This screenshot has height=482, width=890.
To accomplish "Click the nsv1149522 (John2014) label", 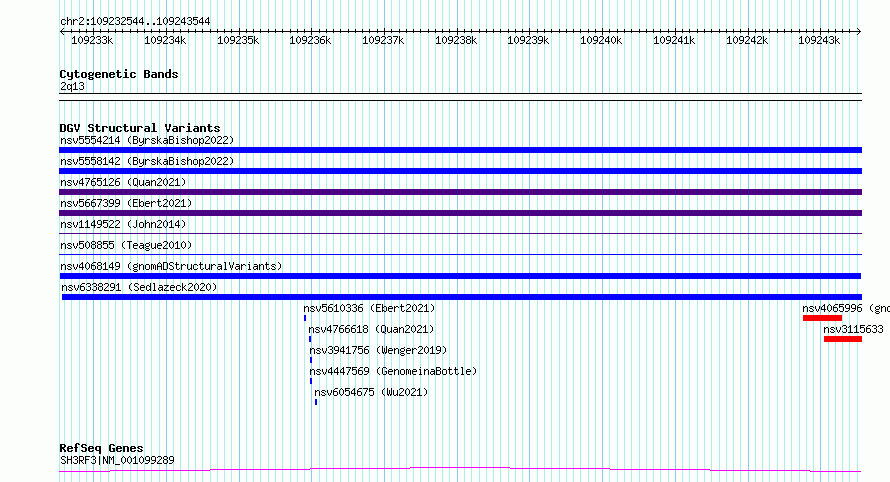I will click(x=123, y=224).
